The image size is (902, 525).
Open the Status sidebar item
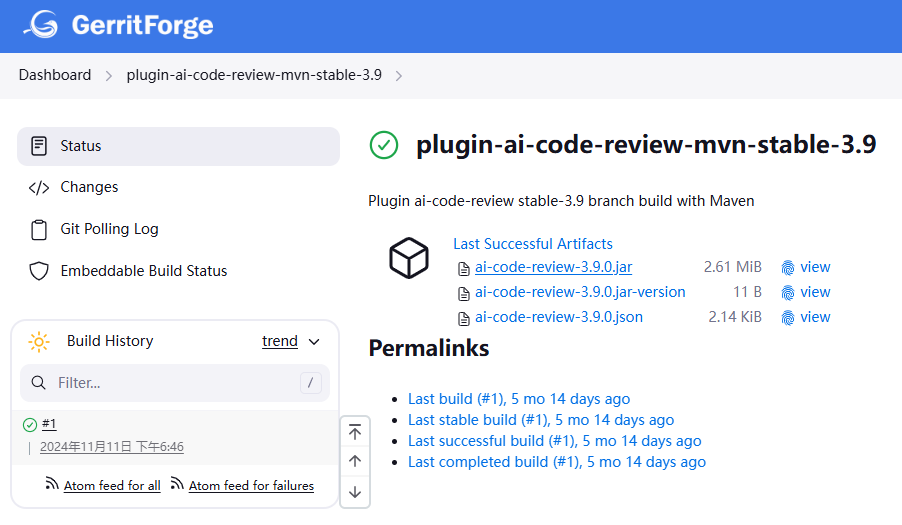coord(178,146)
